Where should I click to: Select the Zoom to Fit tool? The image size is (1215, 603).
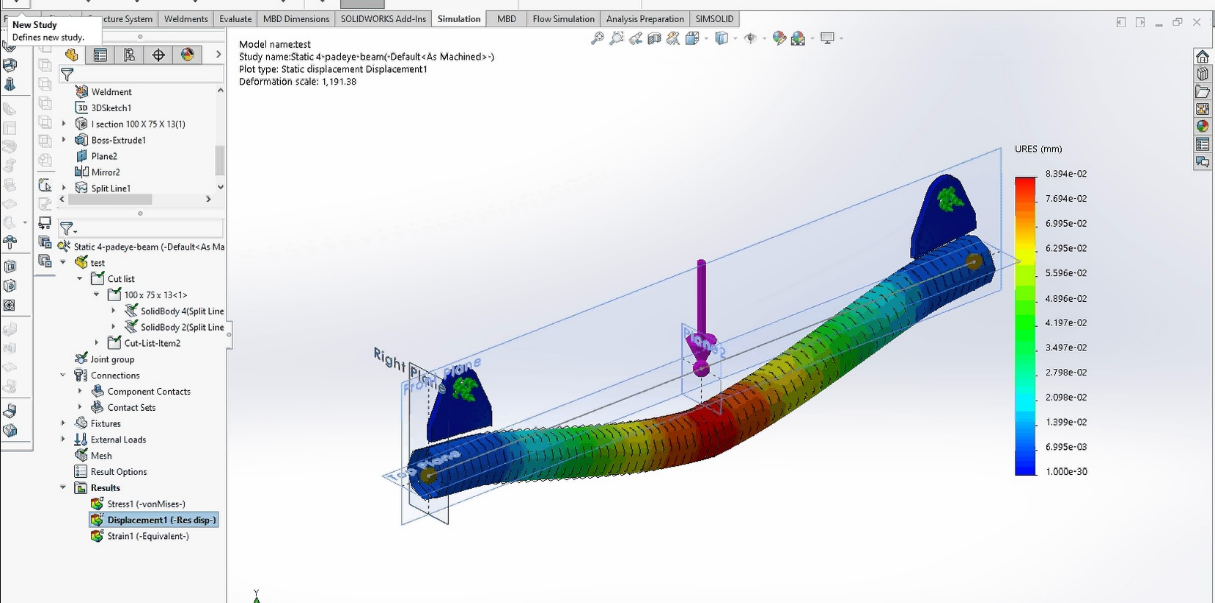pyautogui.click(x=597, y=37)
